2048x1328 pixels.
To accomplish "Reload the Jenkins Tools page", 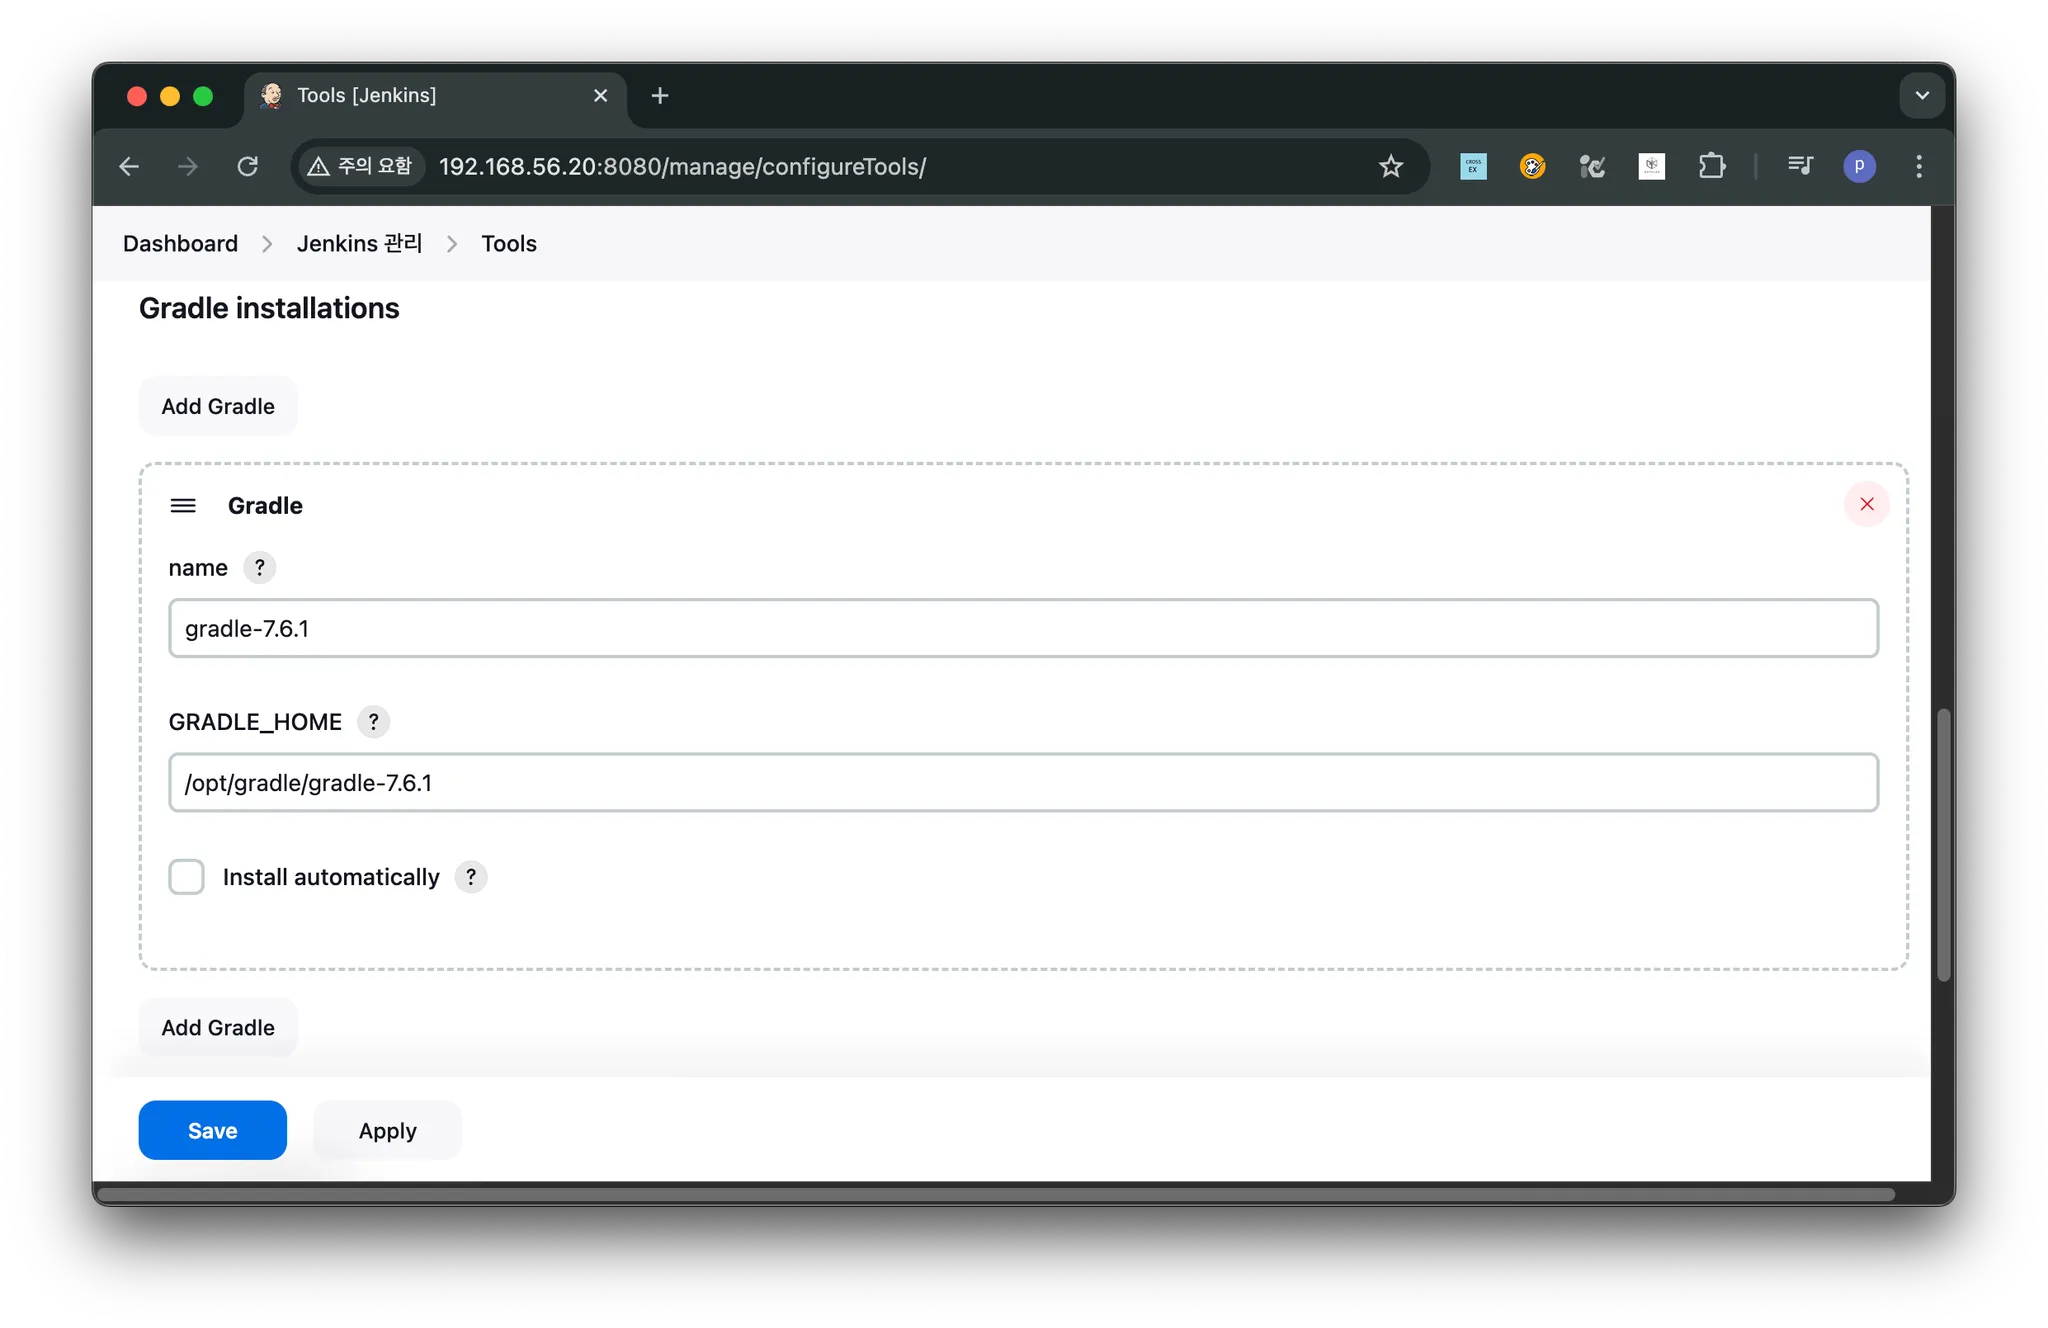I will 247,166.
